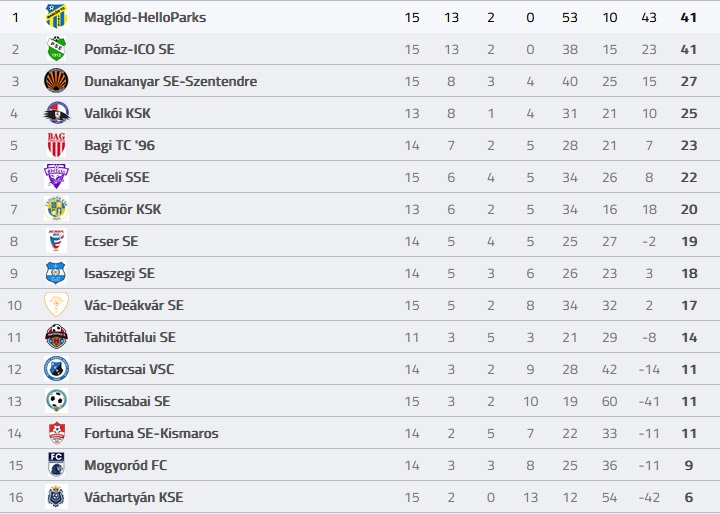Click the Váchartyán KSE crest

[x=56, y=497]
